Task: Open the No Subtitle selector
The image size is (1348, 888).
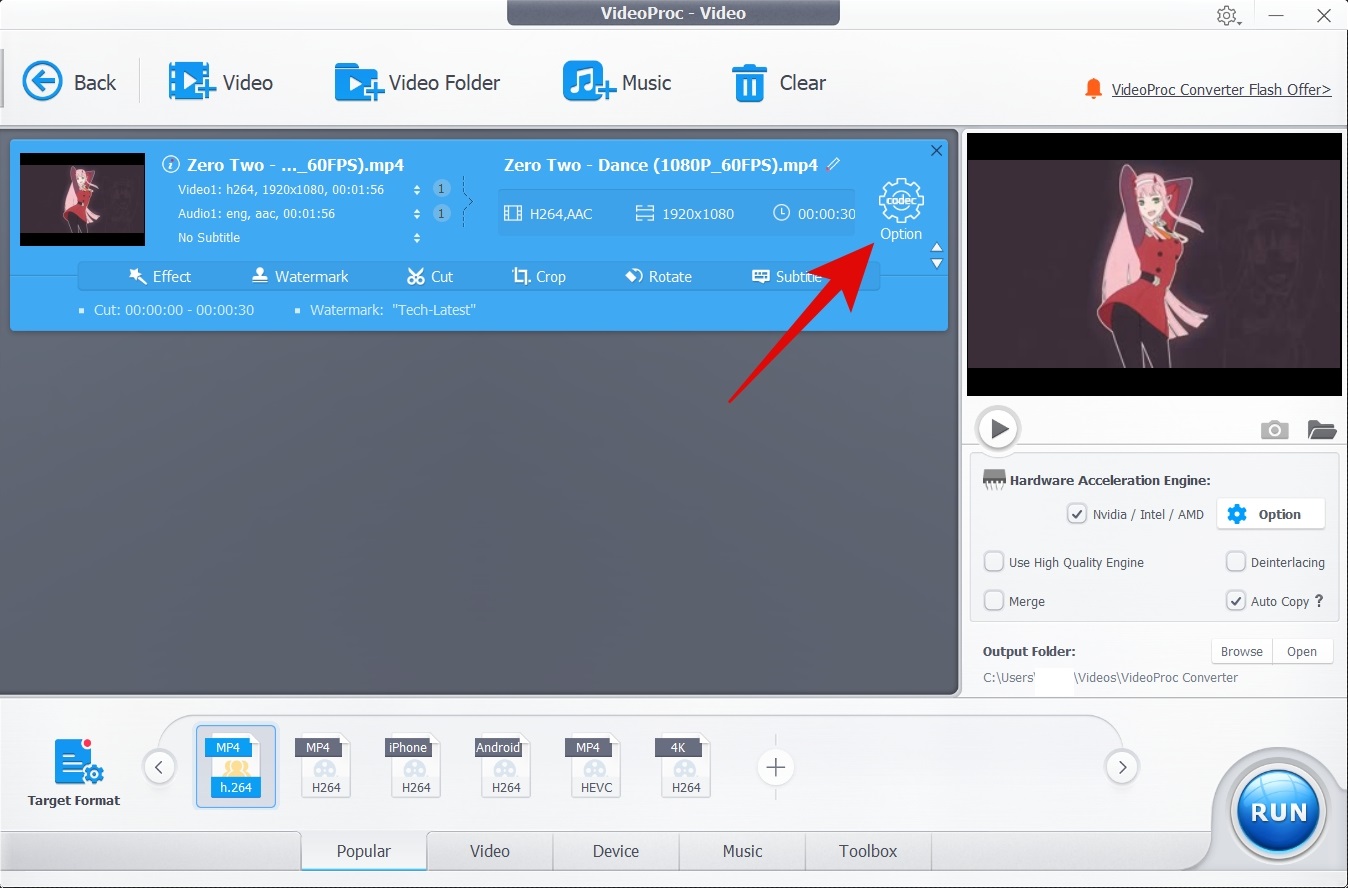Action: click(x=417, y=237)
